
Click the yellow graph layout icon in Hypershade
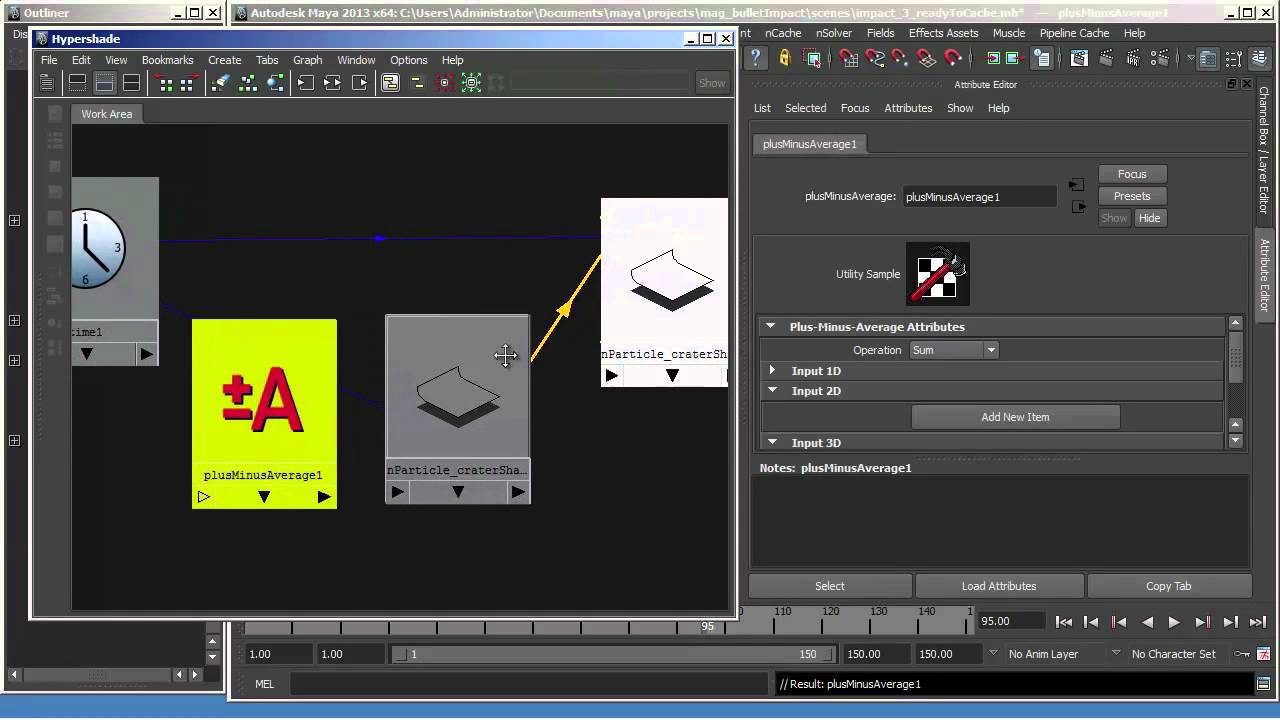pyautogui.click(x=418, y=83)
